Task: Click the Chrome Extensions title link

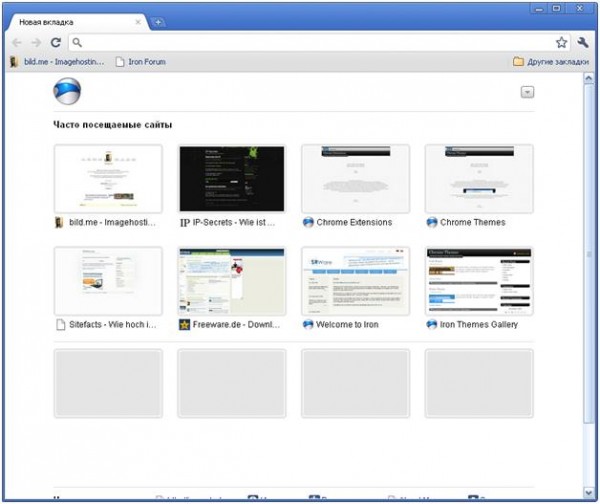Action: coord(354,222)
